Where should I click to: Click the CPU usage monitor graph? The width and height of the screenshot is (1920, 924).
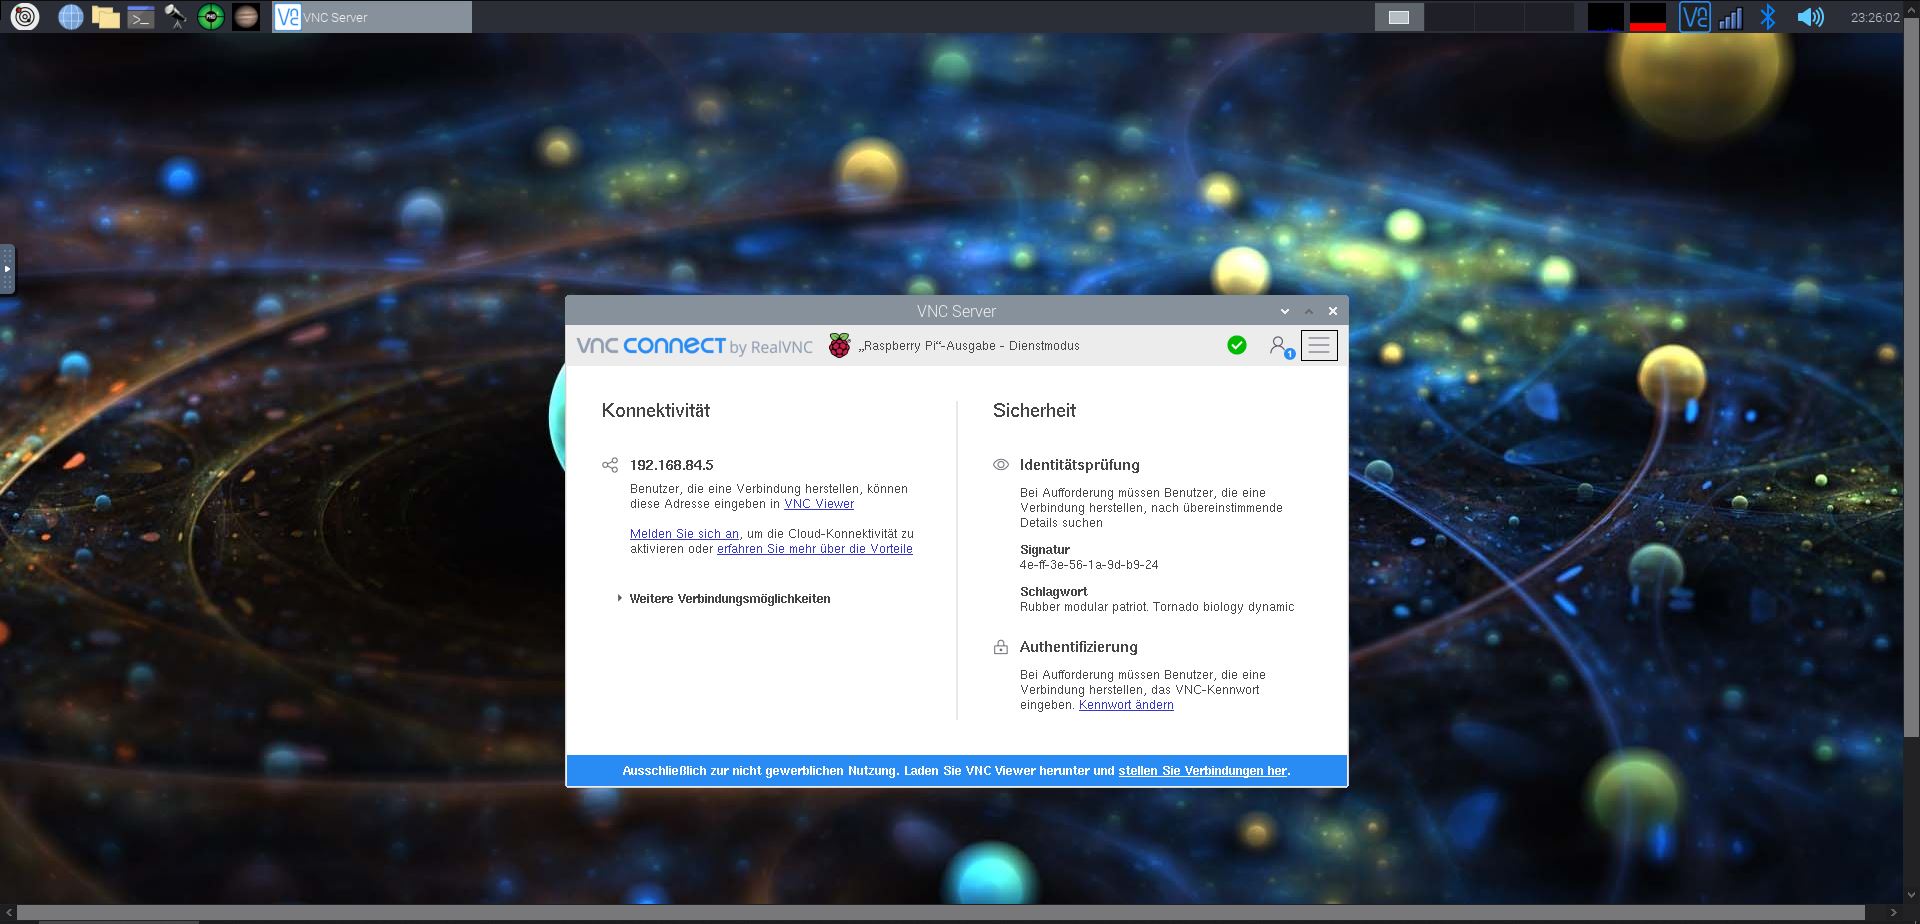[1606, 17]
